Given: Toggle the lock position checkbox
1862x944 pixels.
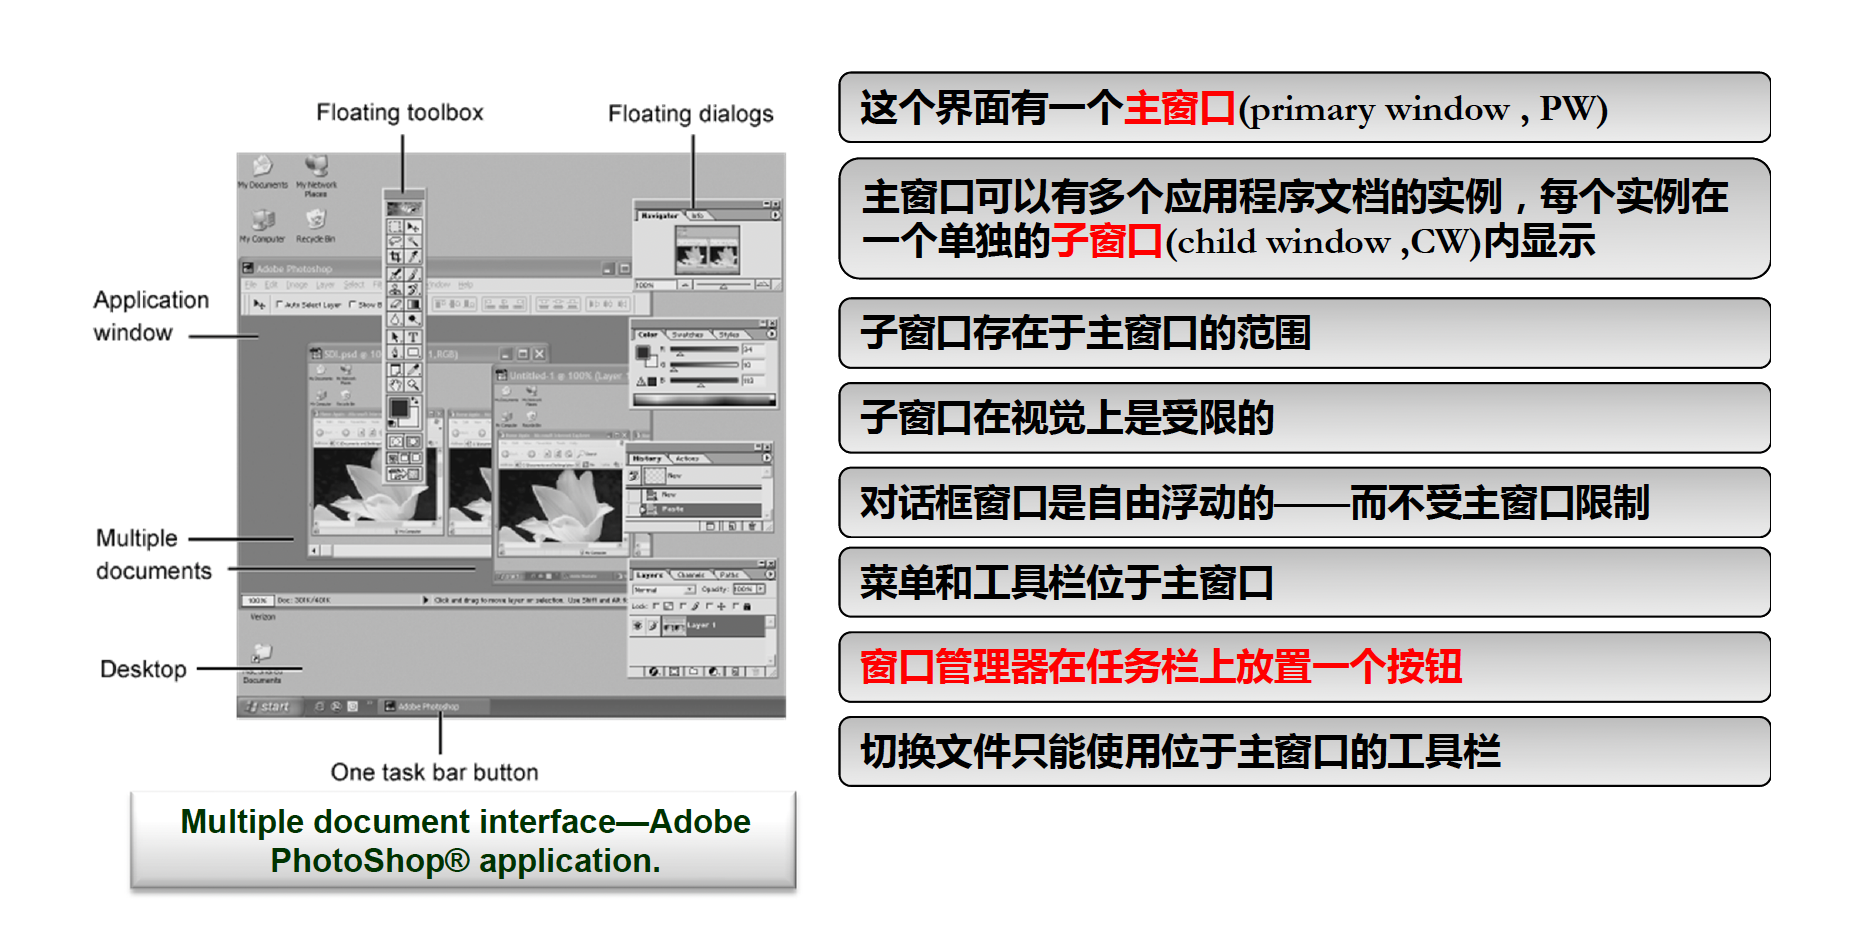Looking at the screenshot, I should (709, 605).
